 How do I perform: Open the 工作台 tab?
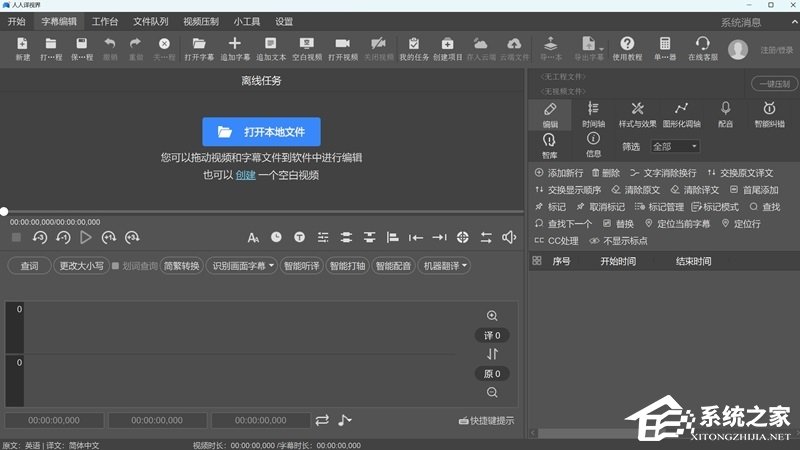tap(105, 21)
